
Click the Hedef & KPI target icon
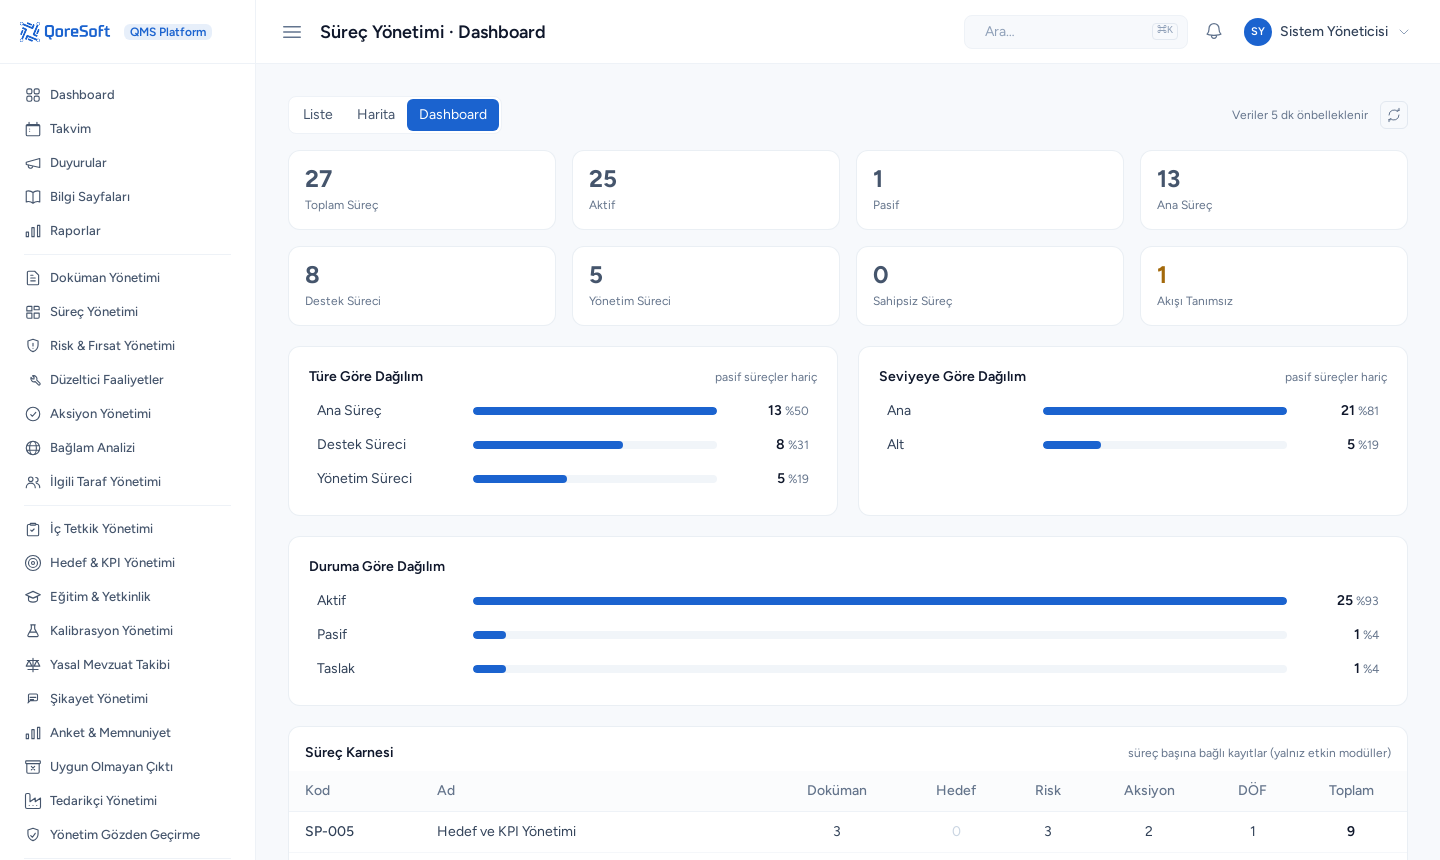(33, 563)
